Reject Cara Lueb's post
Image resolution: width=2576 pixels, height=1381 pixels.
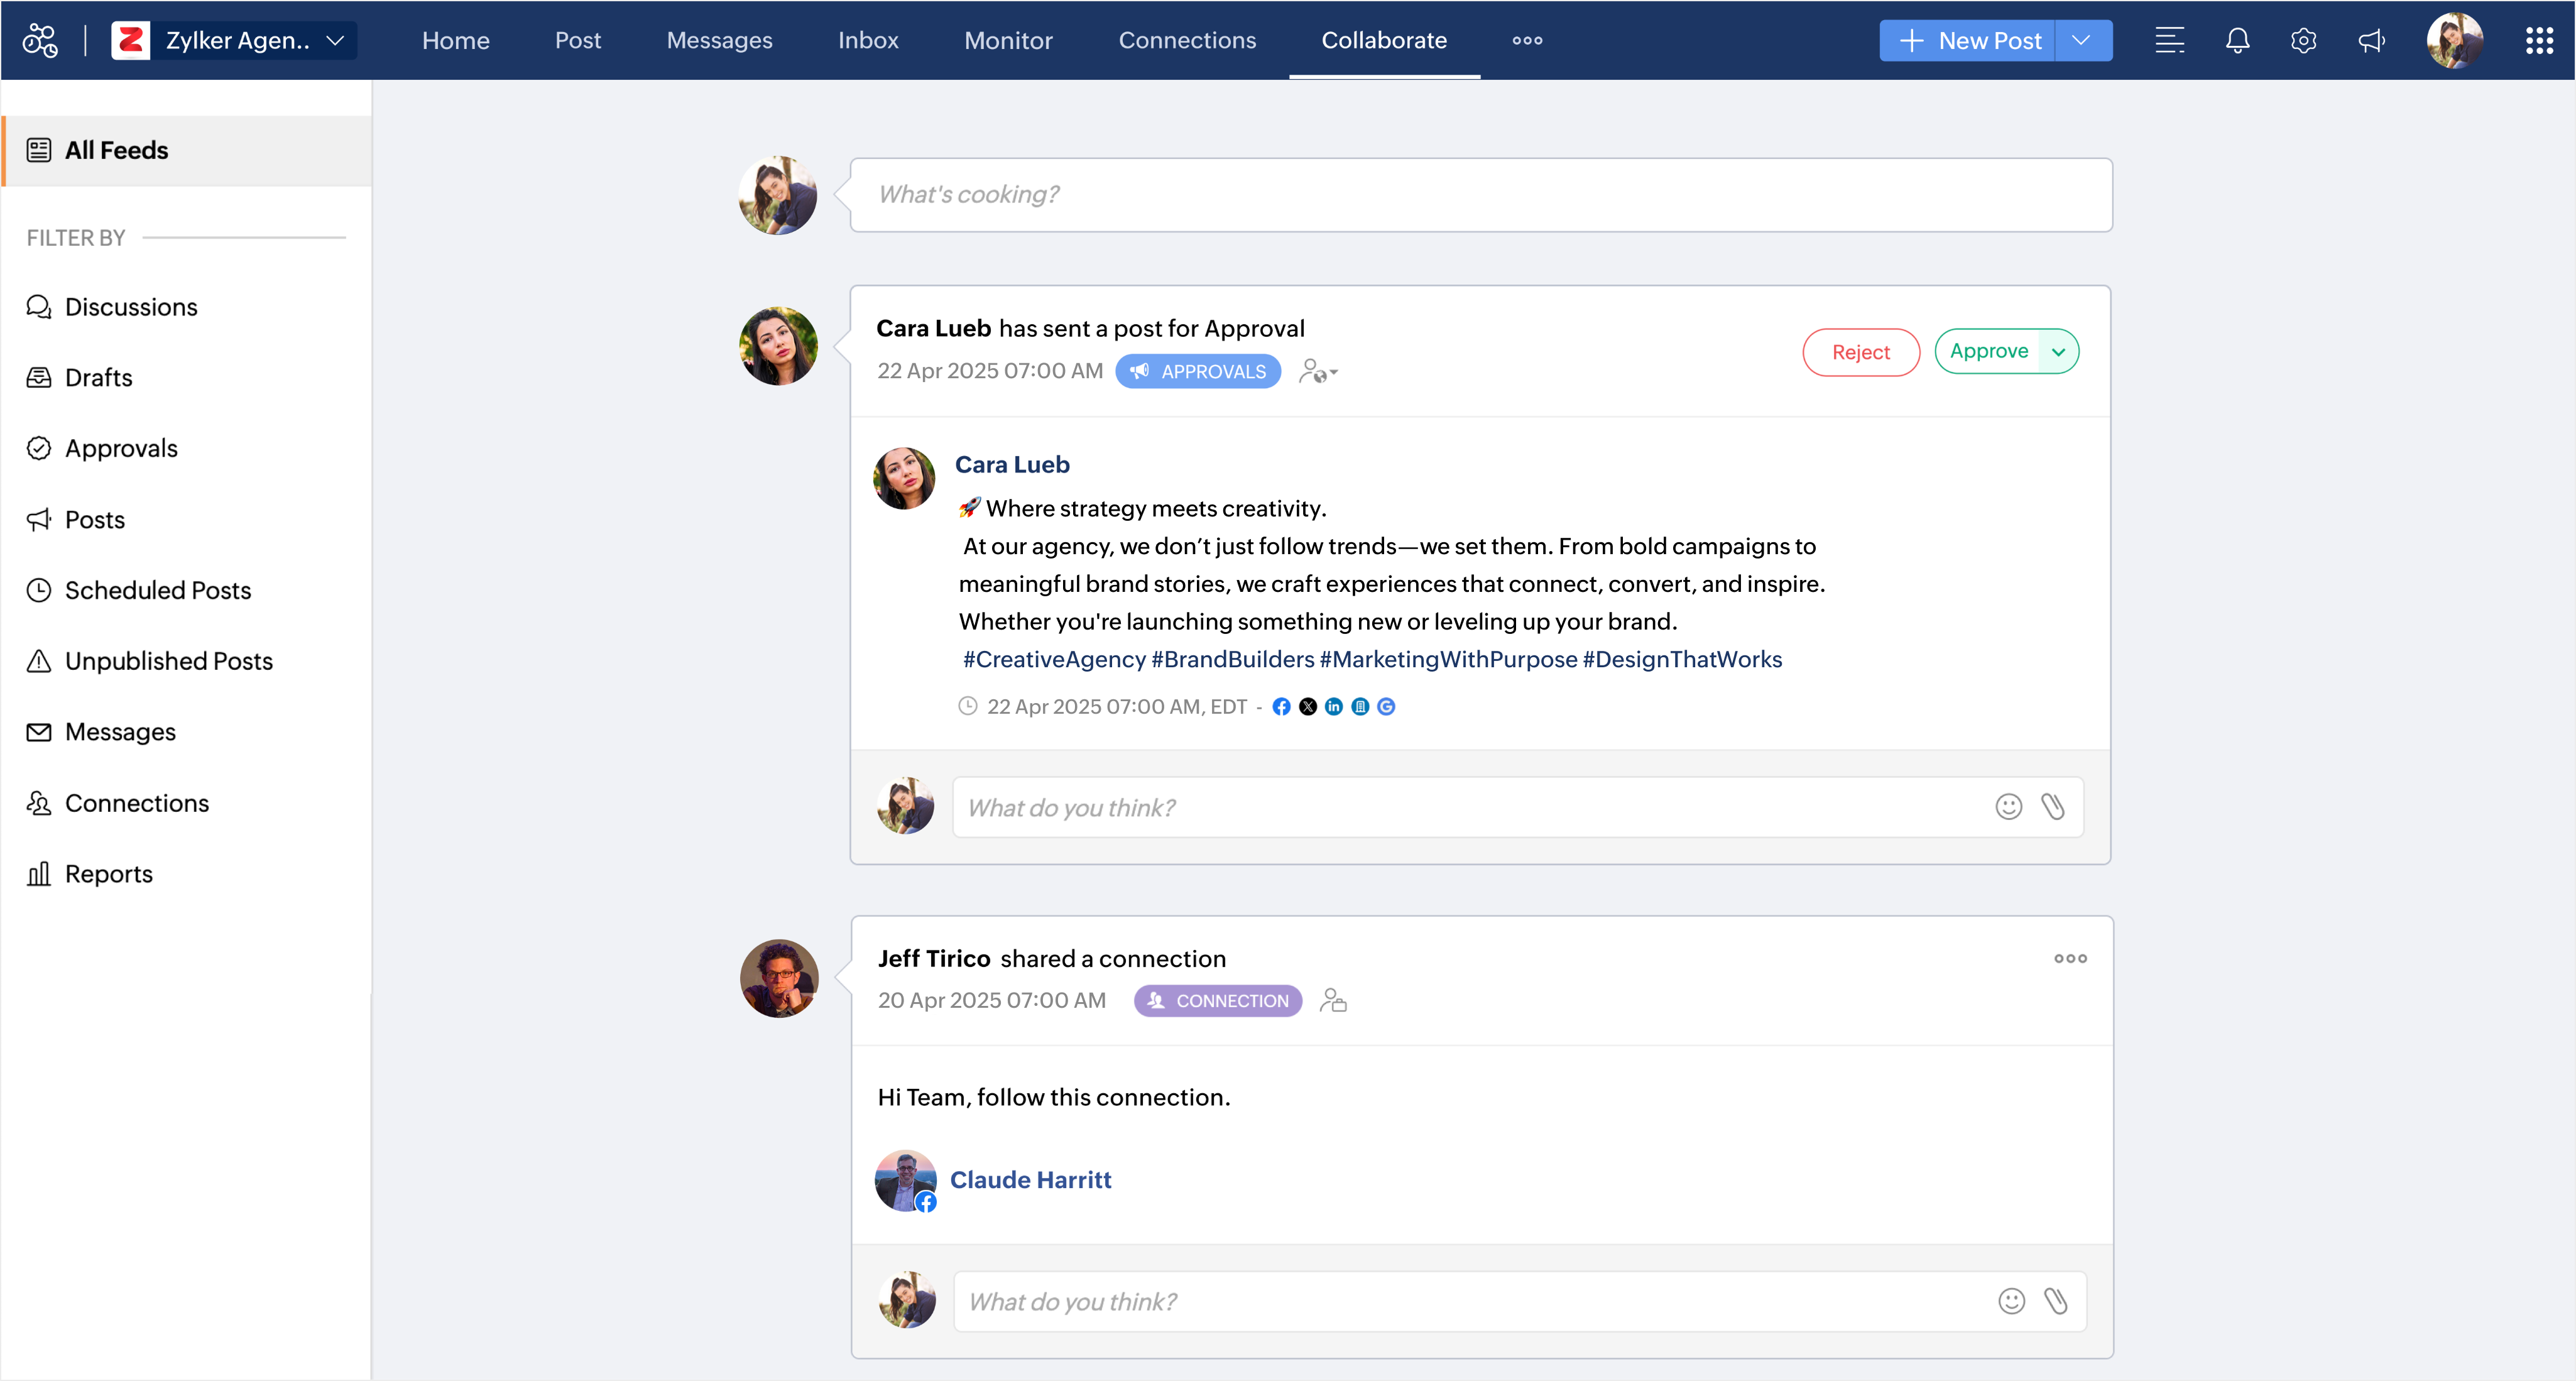(x=1860, y=352)
